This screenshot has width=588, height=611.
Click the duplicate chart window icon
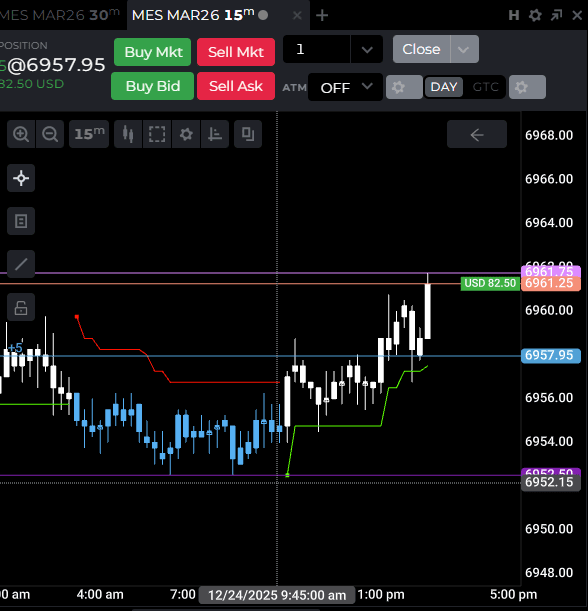pos(248,134)
